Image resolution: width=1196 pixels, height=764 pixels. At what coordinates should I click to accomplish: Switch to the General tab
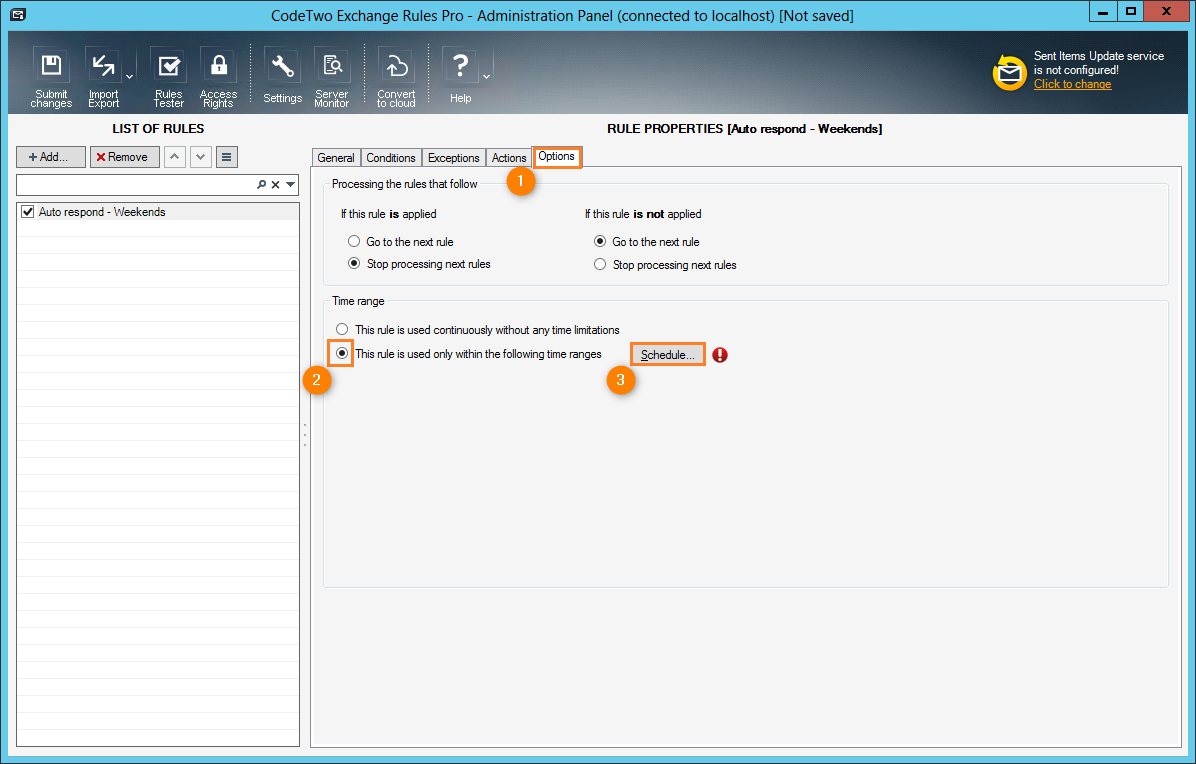(x=336, y=158)
